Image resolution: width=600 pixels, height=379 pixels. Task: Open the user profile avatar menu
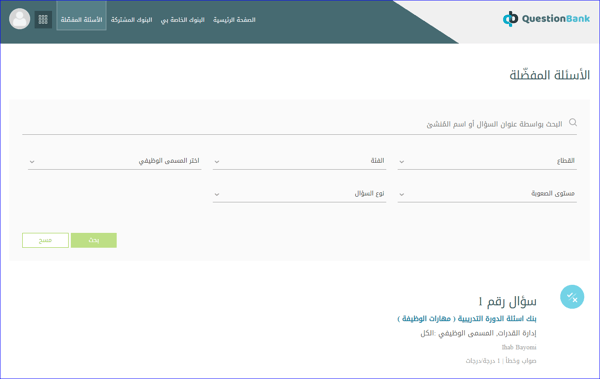coord(20,19)
